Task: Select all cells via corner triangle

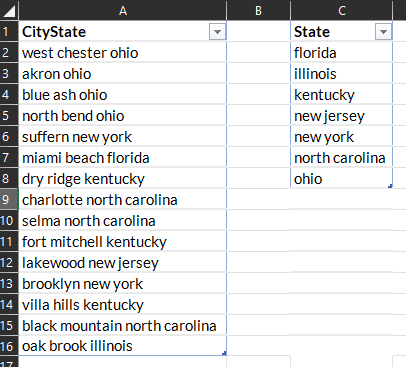Action: click(x=9, y=11)
